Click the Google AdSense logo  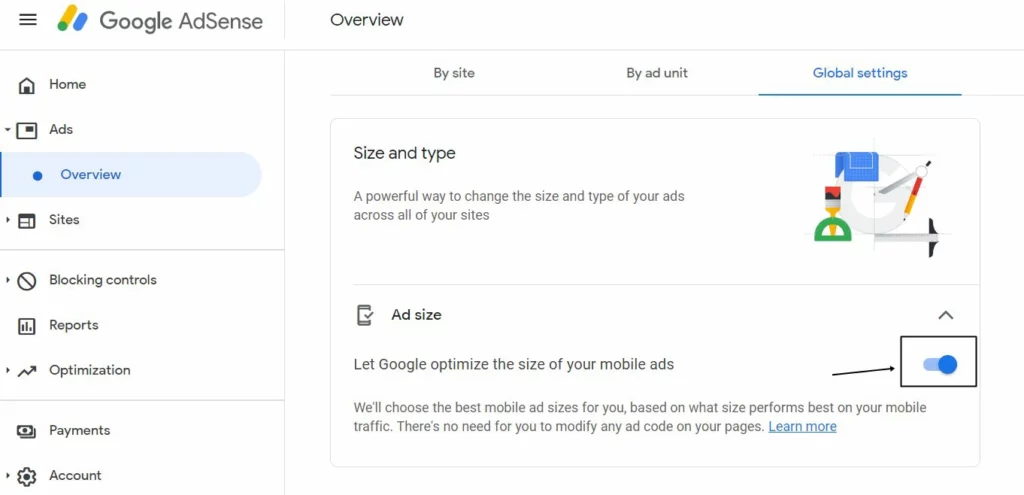click(162, 20)
